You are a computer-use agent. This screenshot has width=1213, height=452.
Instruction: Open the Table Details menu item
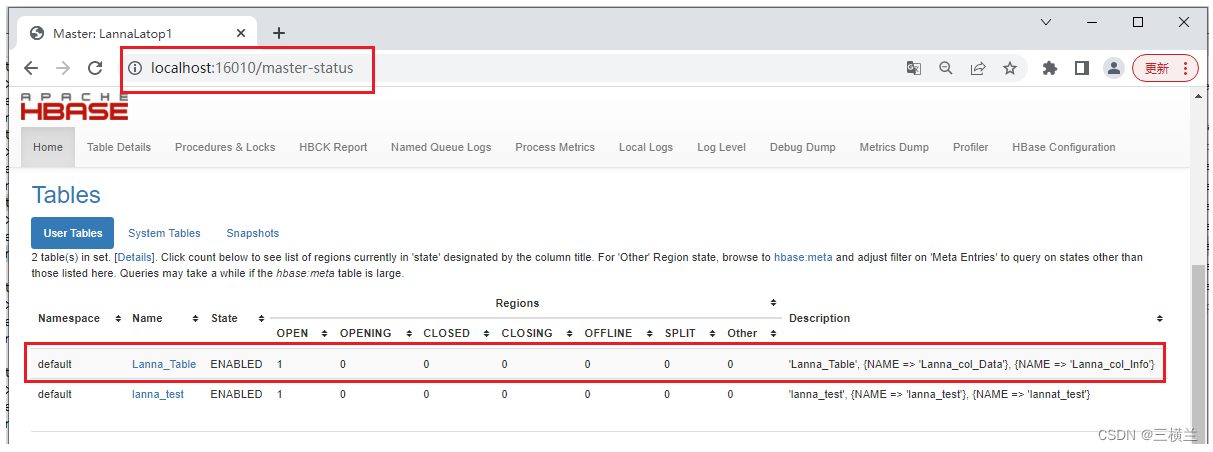[119, 147]
